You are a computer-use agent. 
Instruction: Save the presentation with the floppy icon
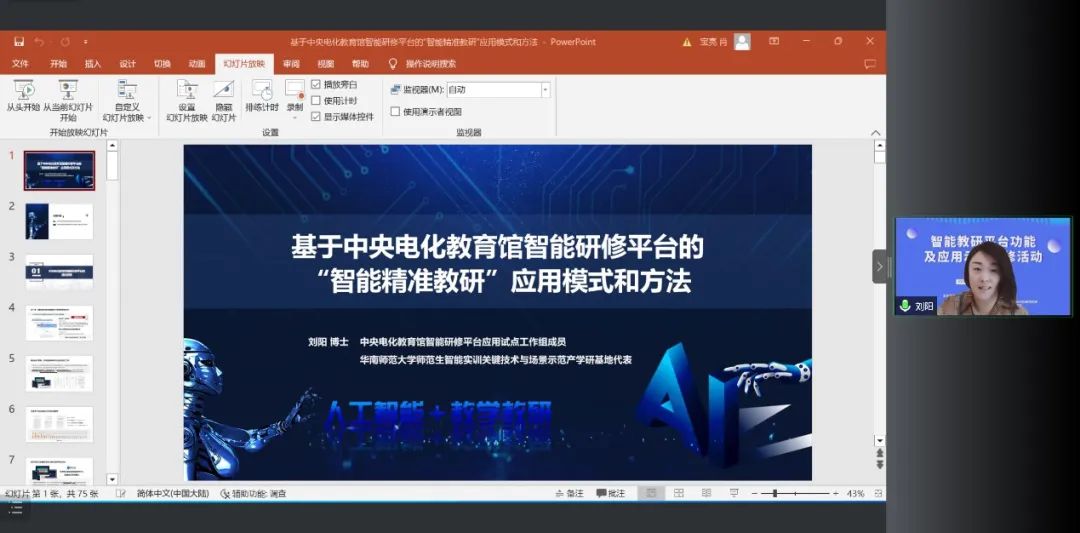19,42
